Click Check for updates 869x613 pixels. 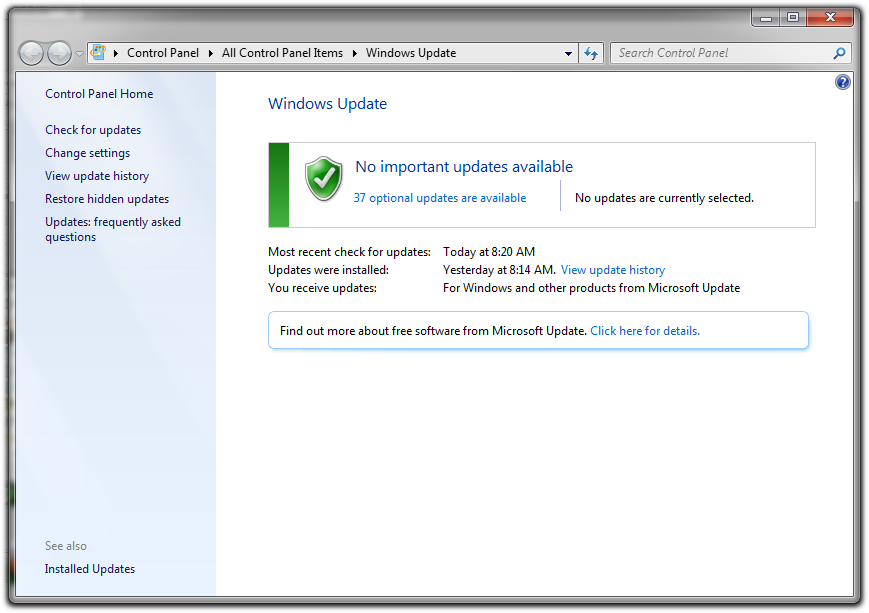[x=93, y=130]
